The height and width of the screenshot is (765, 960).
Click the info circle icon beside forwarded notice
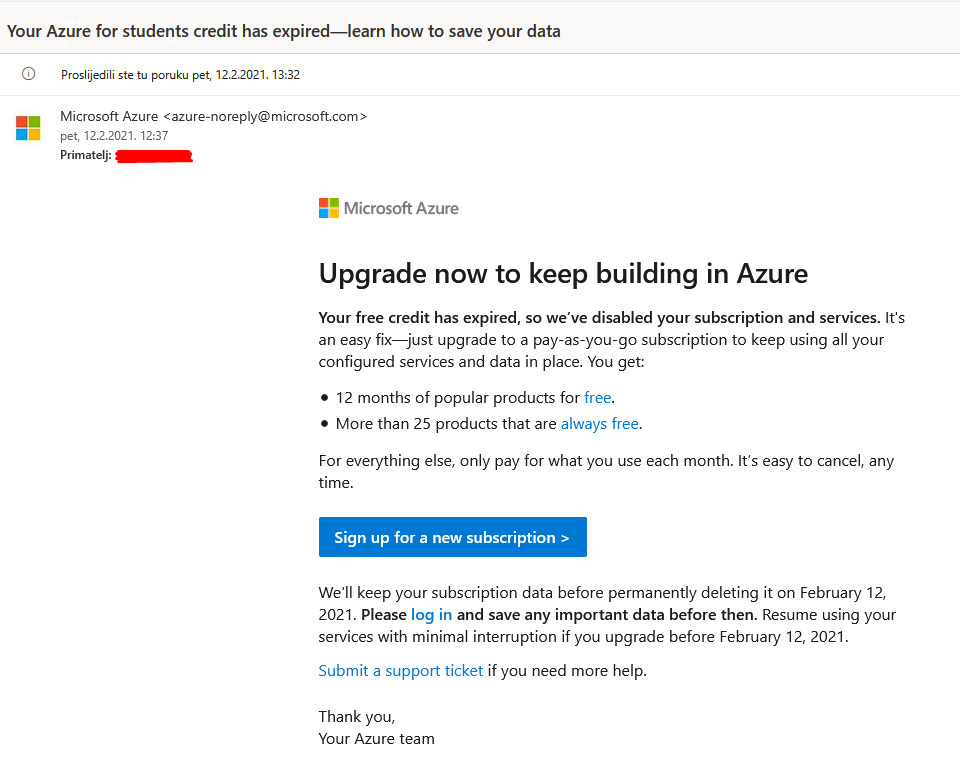tap(29, 74)
